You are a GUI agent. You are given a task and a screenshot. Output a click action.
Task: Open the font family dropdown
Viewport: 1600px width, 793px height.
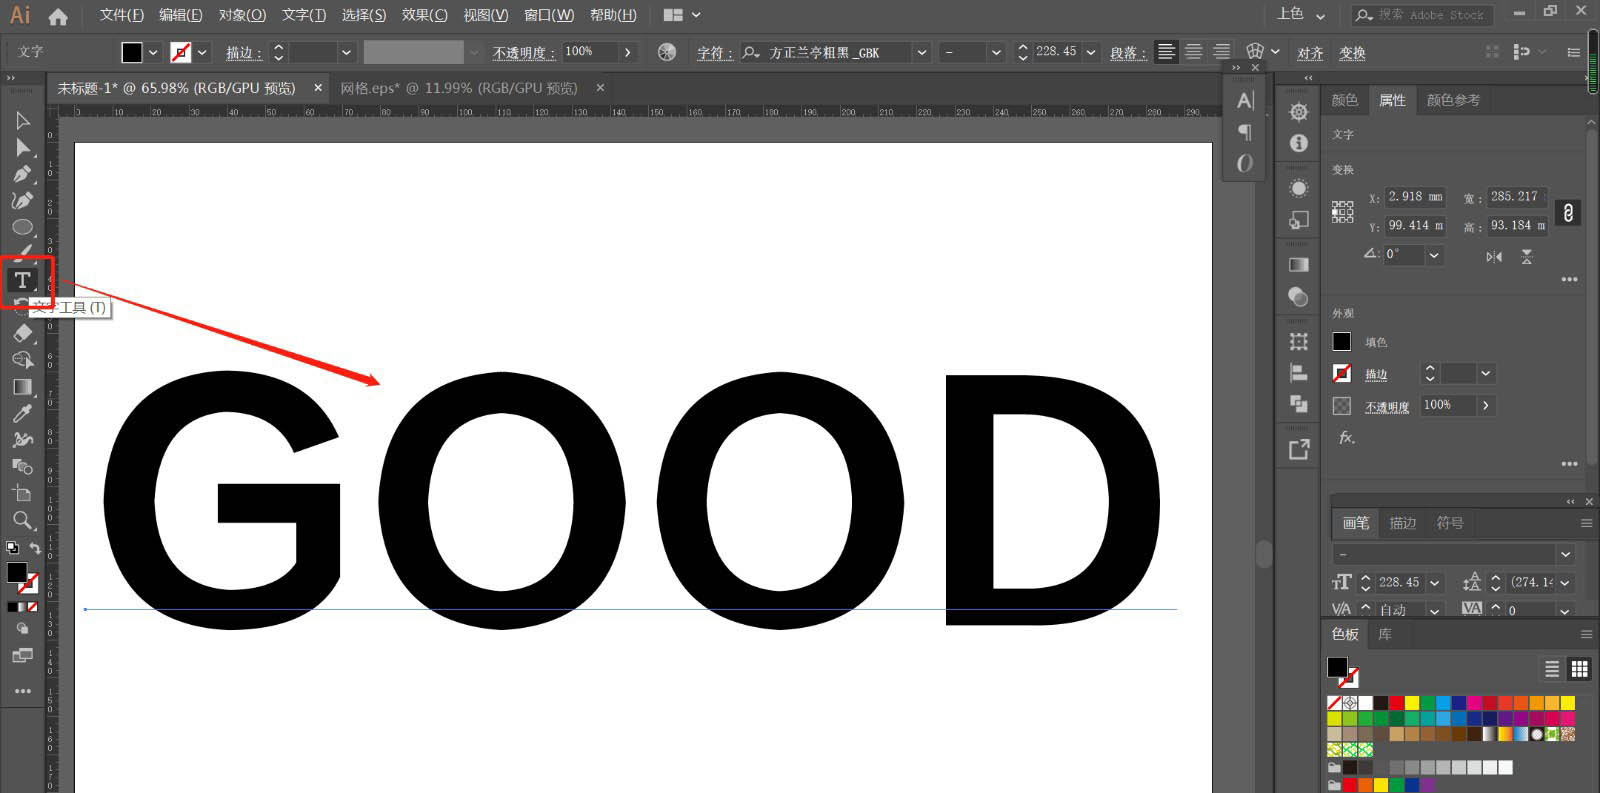(x=922, y=52)
